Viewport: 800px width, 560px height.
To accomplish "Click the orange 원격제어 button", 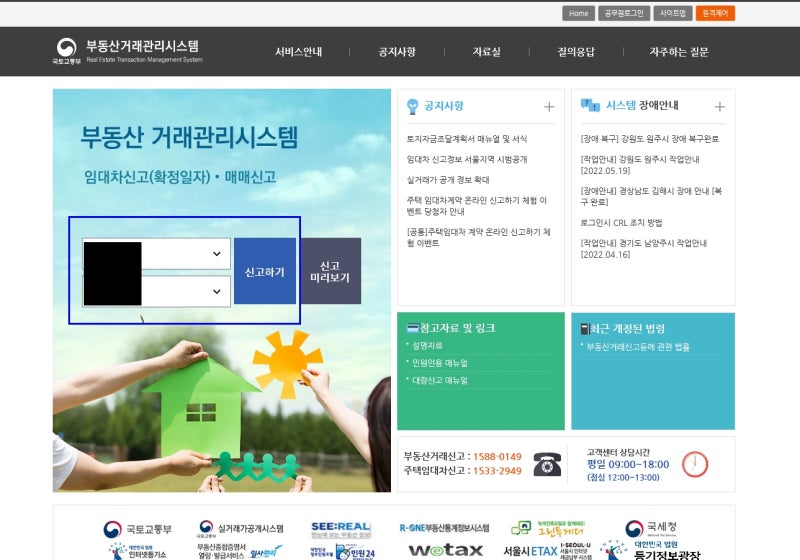I will pyautogui.click(x=715, y=13).
